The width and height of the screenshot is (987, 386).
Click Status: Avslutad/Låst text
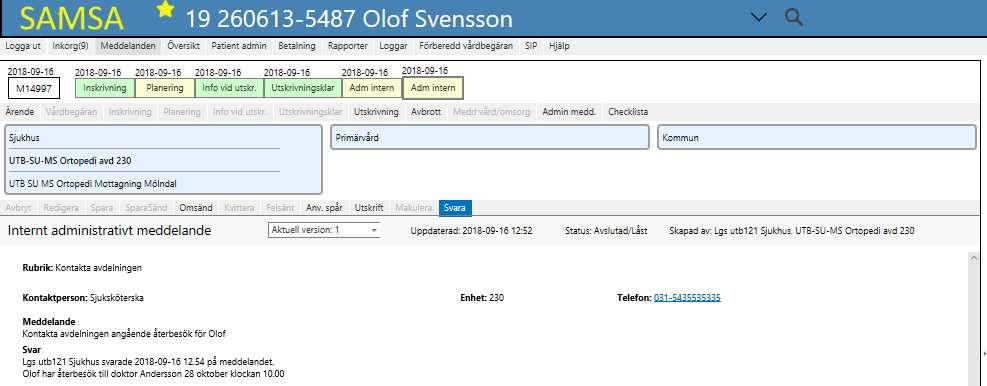(606, 231)
